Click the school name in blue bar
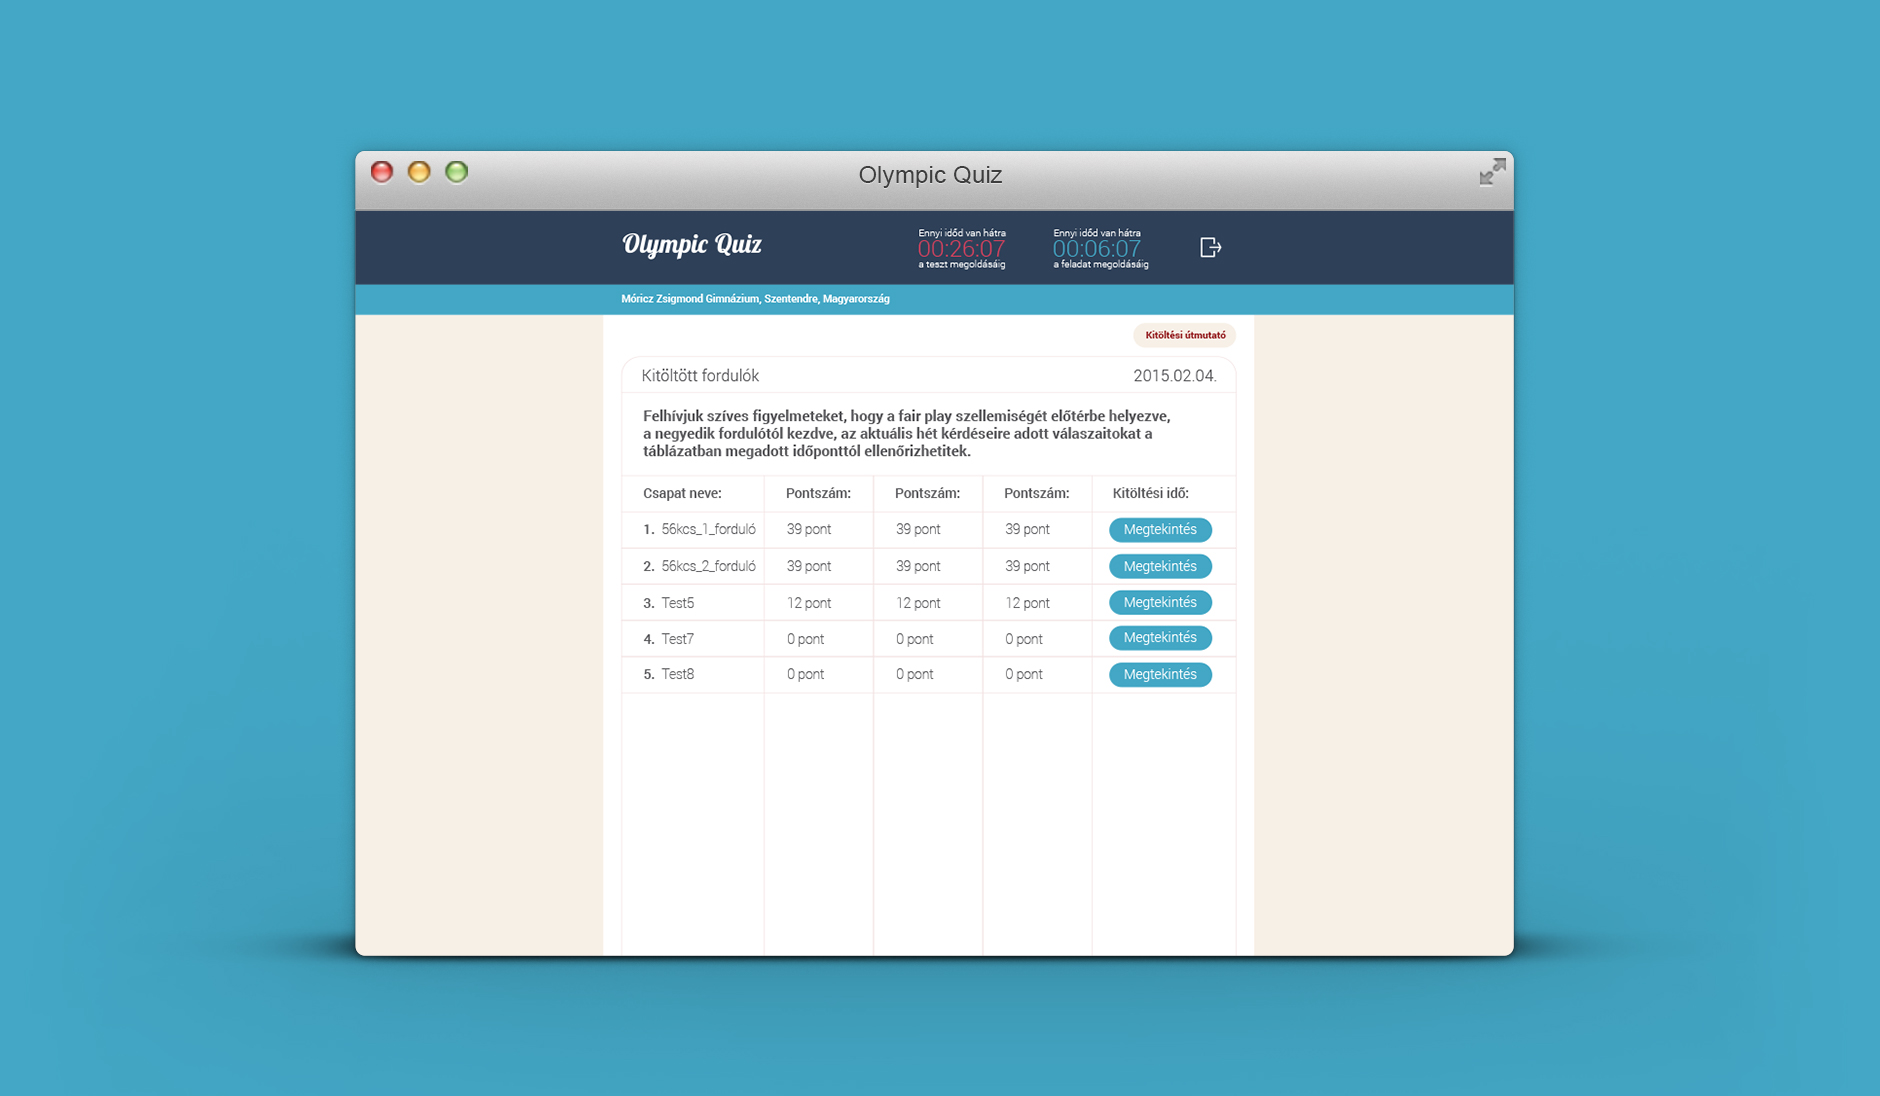1880x1096 pixels. click(755, 299)
